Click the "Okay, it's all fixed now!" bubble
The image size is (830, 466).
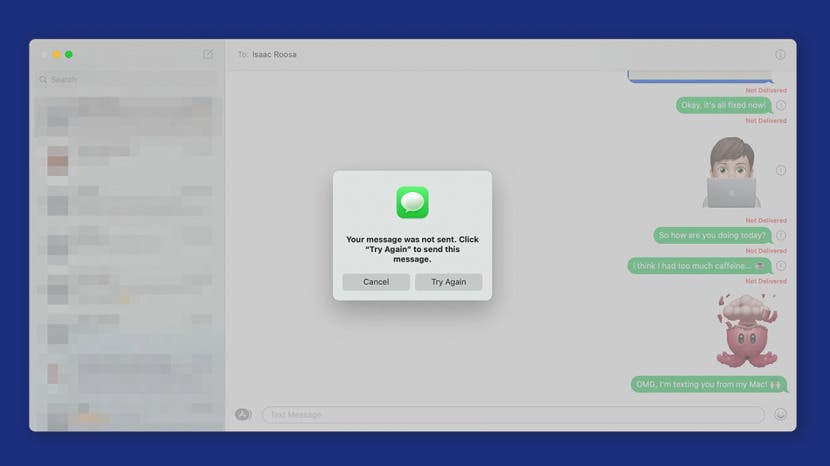[724, 105]
